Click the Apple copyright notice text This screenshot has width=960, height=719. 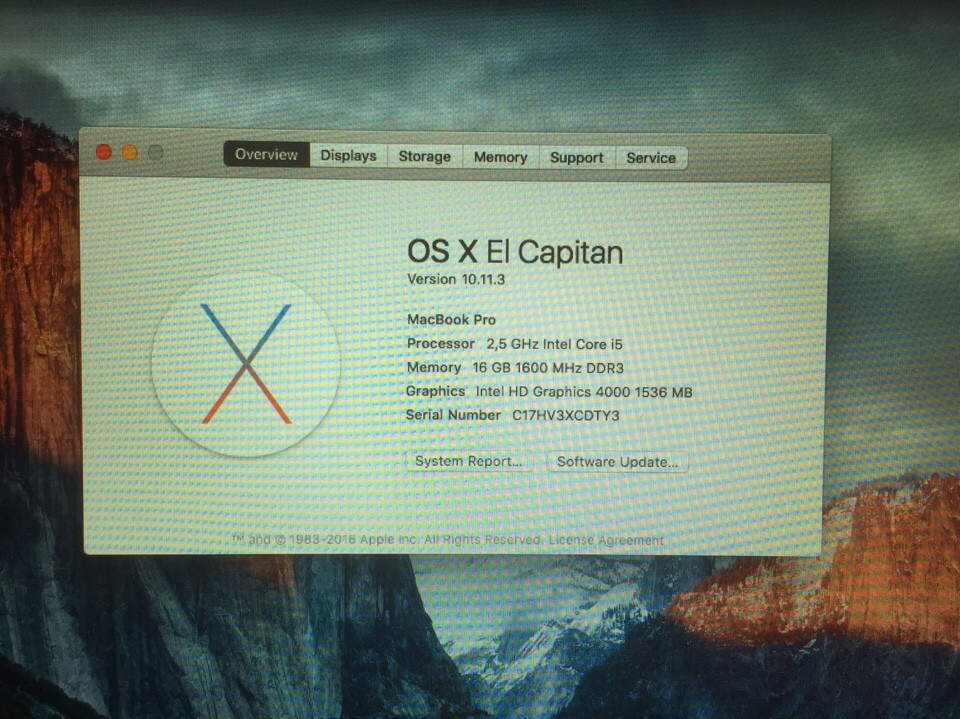(x=387, y=540)
